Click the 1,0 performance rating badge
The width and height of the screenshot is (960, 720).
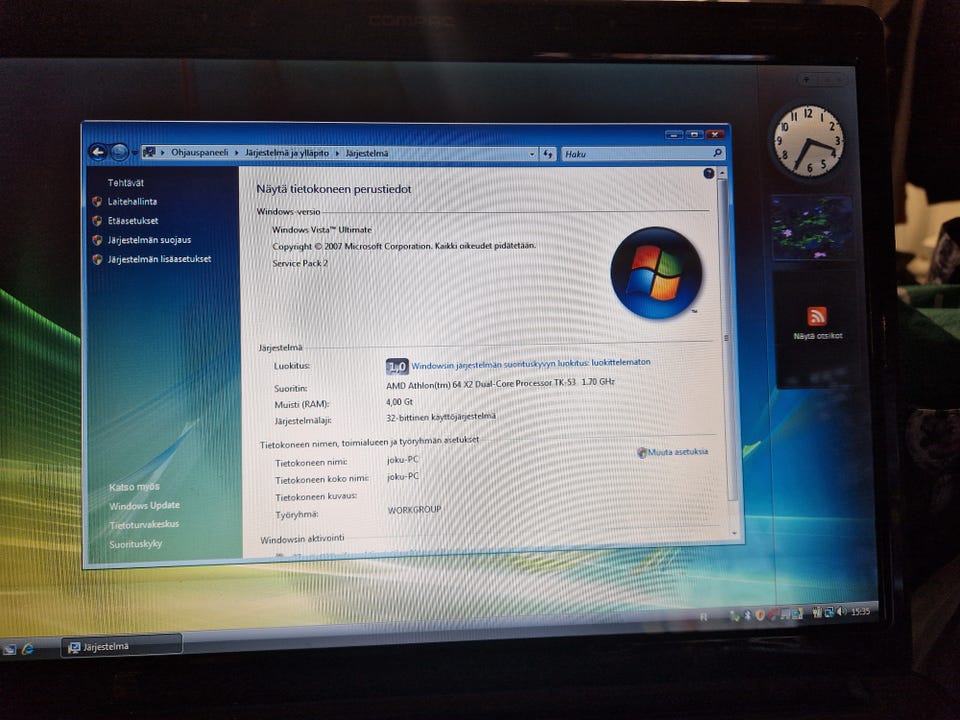coord(397,367)
